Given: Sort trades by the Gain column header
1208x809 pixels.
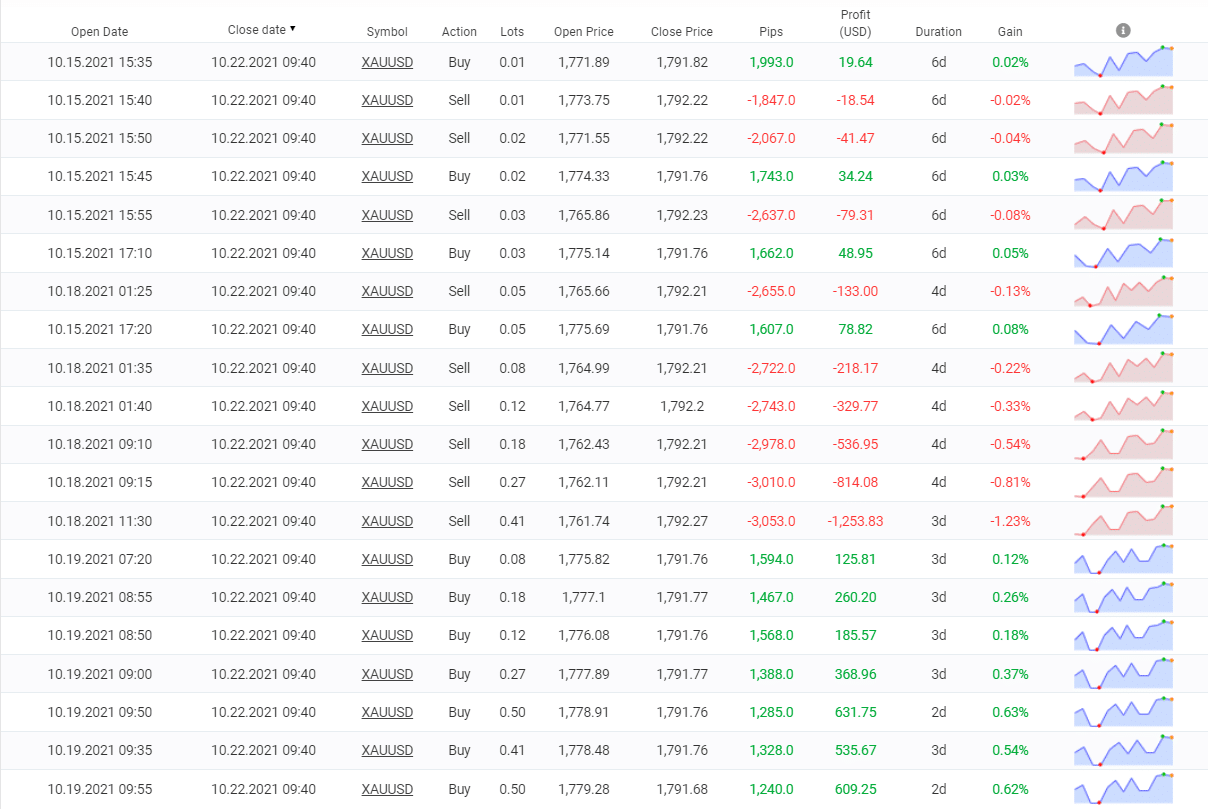Looking at the screenshot, I should pos(1010,32).
